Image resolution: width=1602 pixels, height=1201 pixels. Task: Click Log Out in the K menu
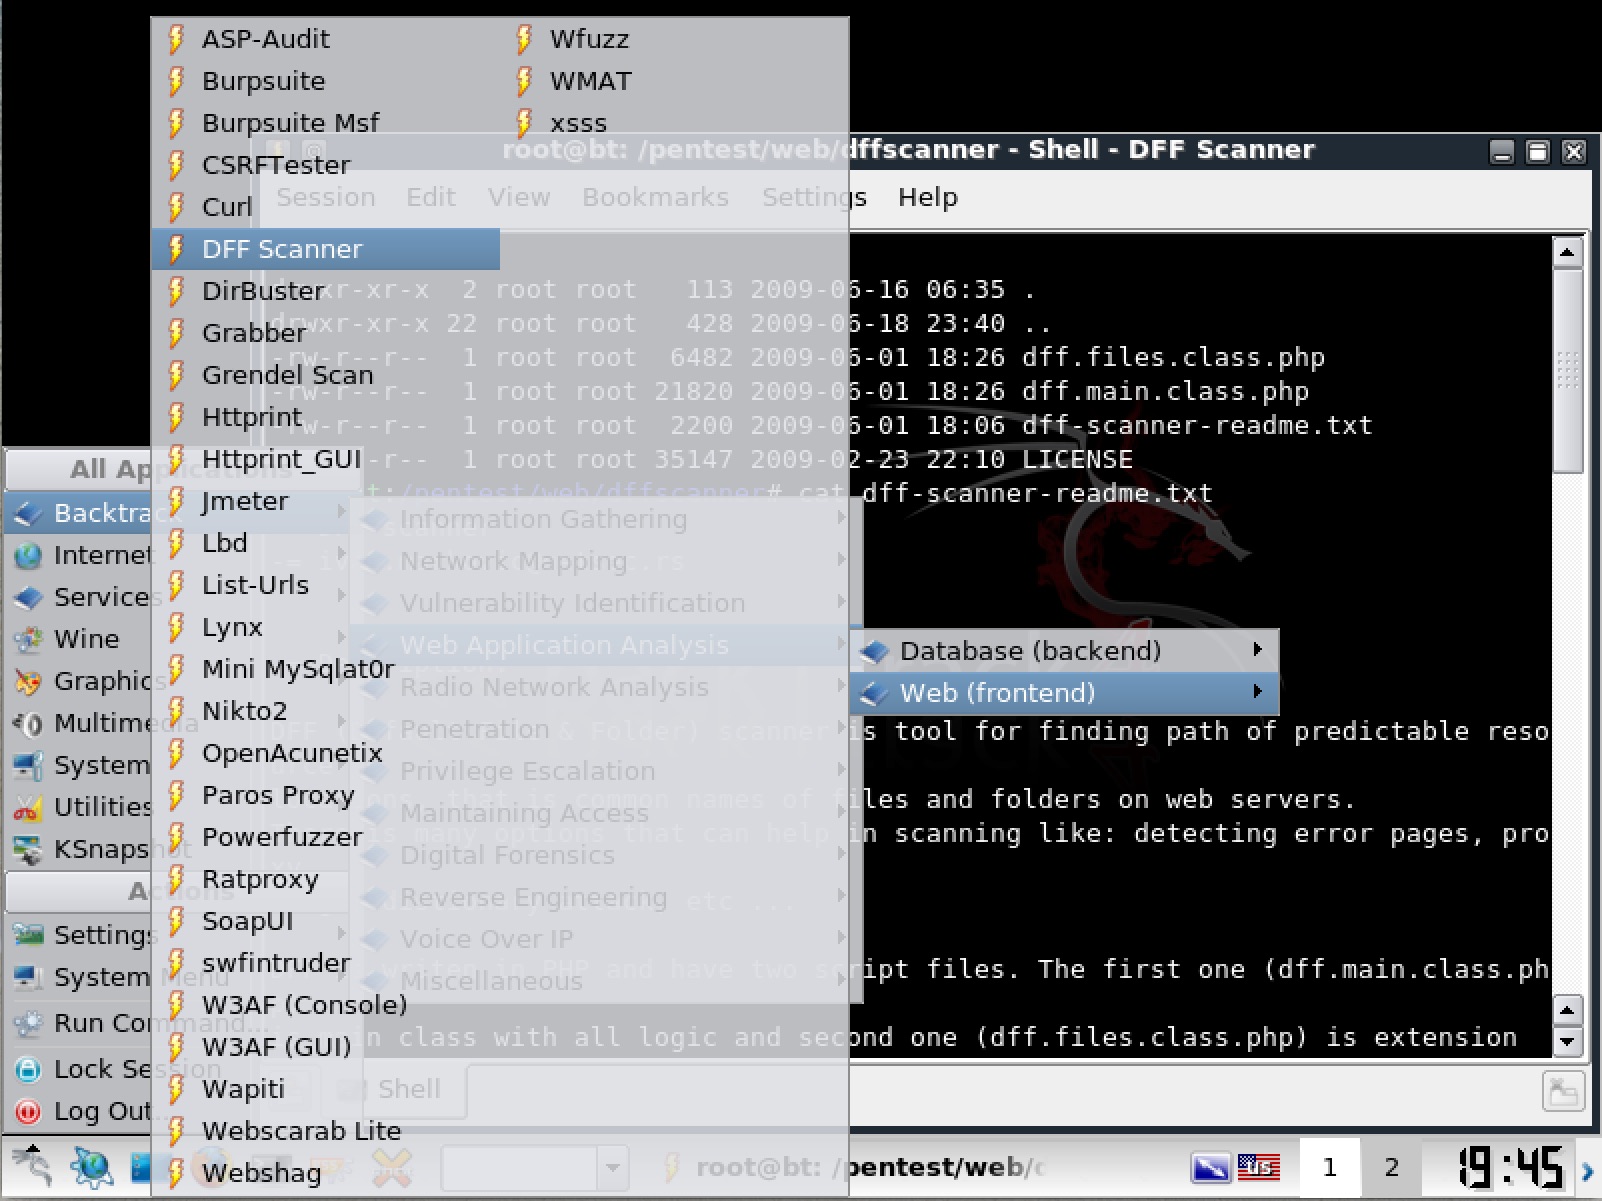[x=78, y=1111]
